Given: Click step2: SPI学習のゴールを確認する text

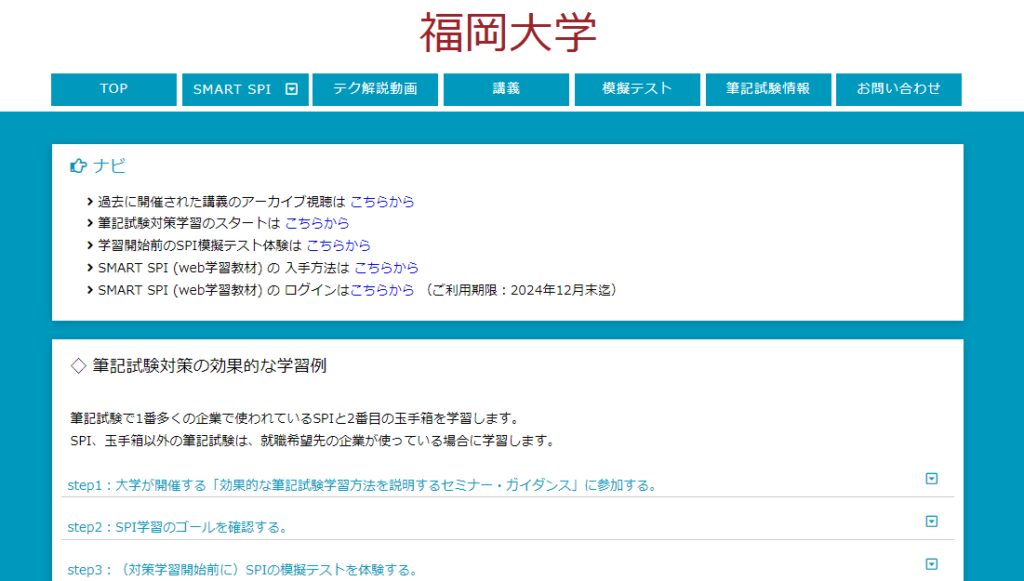Looking at the screenshot, I should pos(178,527).
